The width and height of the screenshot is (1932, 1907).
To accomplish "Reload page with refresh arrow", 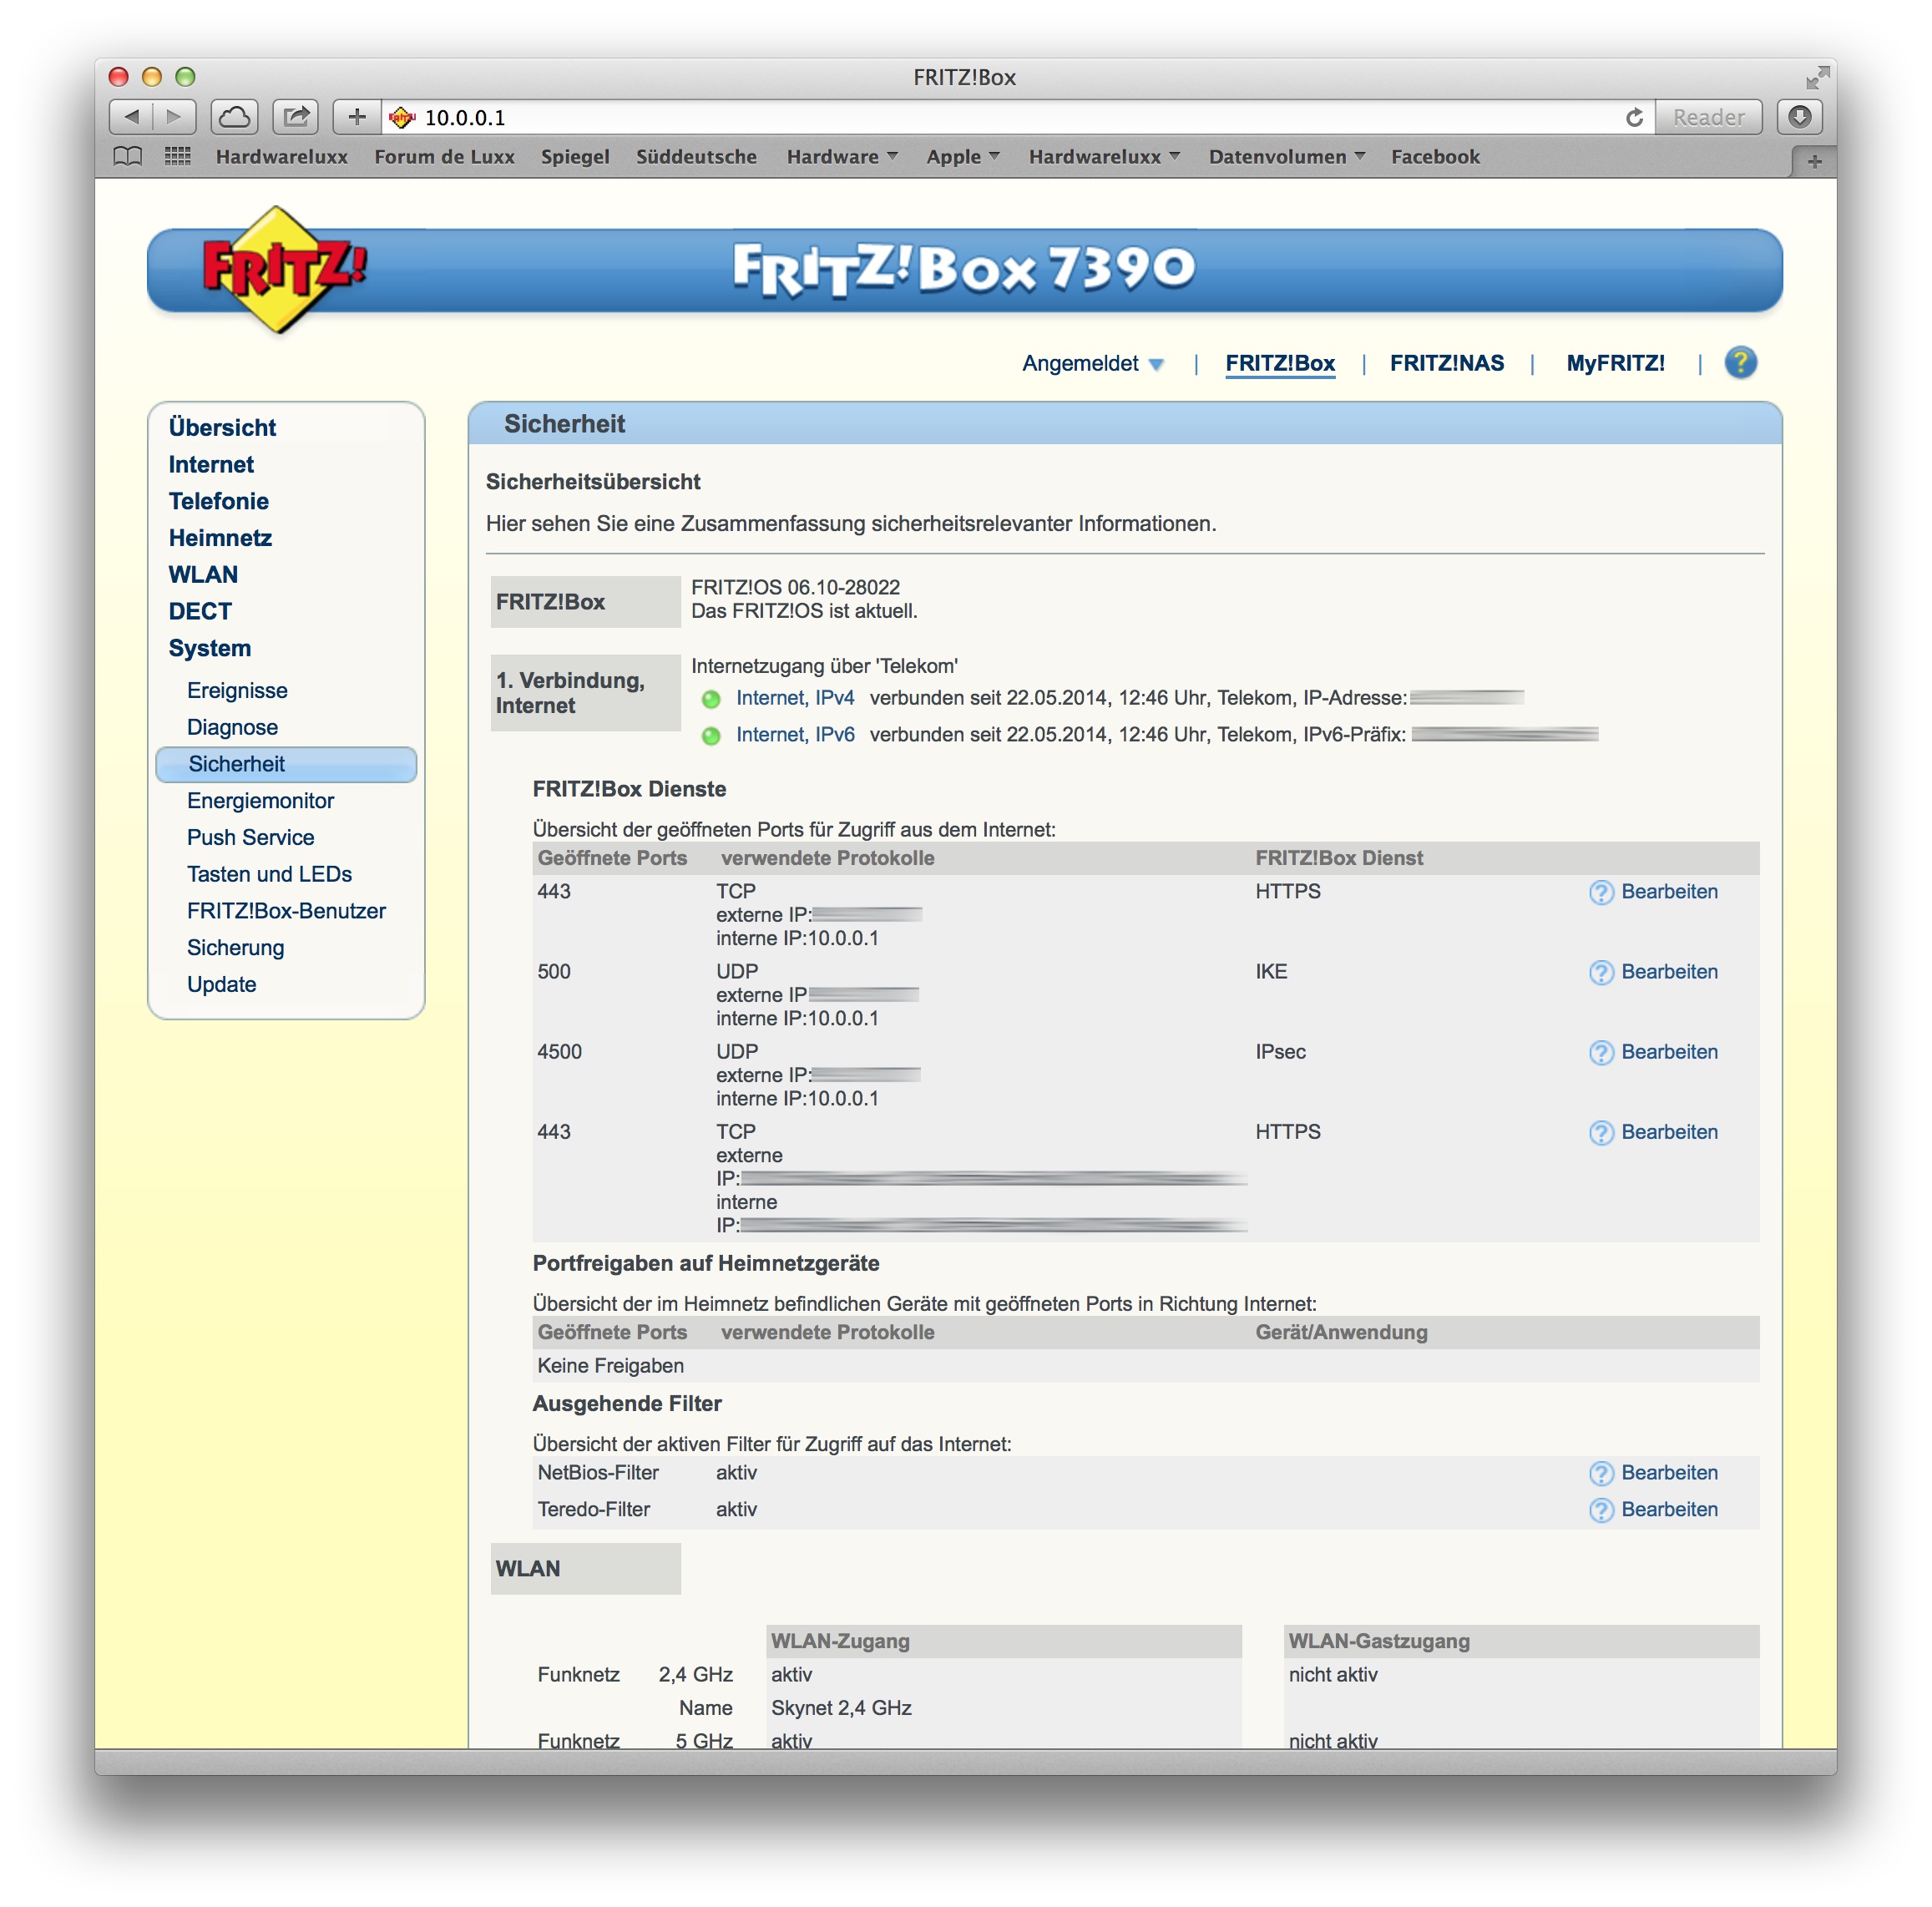I will [1634, 117].
